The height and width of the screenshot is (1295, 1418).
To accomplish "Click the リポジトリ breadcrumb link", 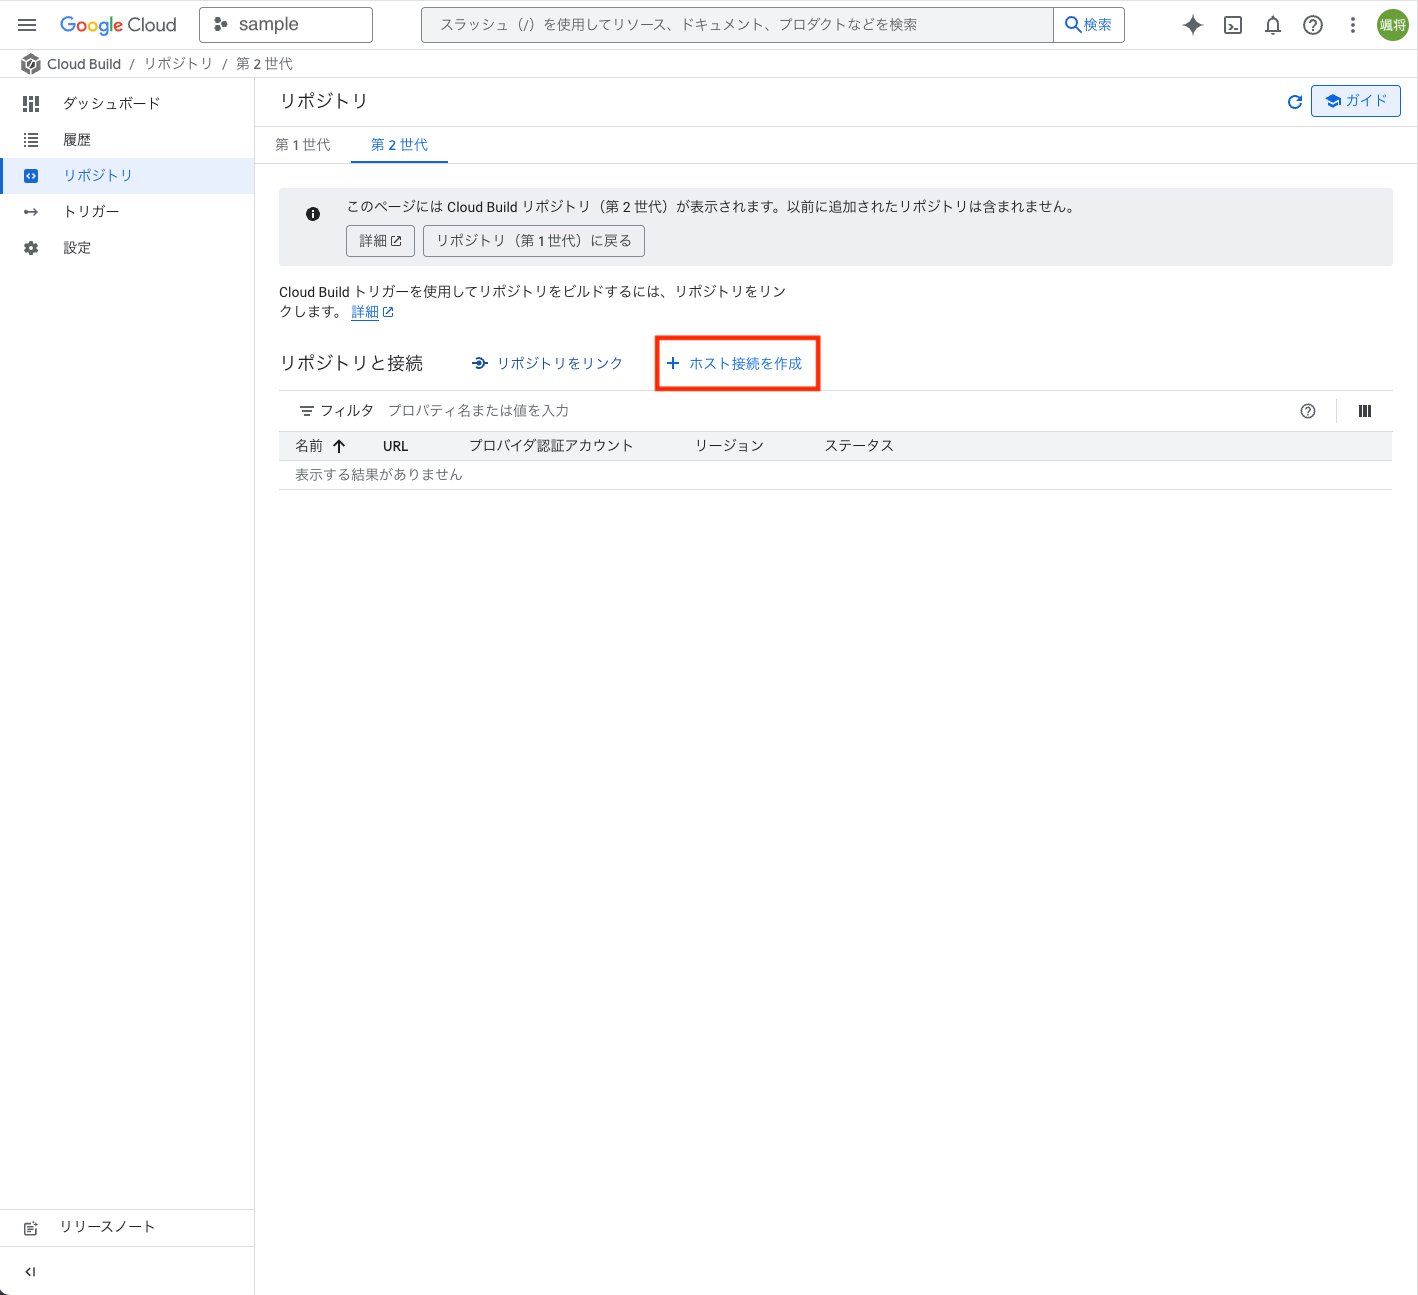I will tap(178, 64).
